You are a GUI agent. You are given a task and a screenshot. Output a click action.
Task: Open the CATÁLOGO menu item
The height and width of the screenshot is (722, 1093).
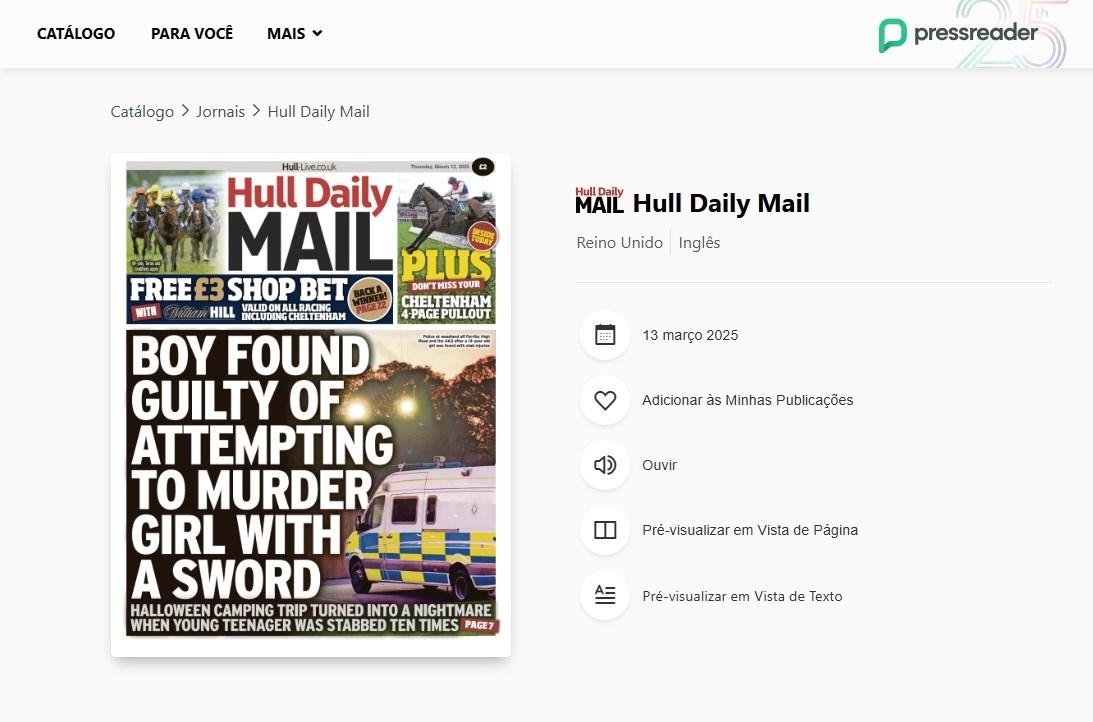pos(76,33)
